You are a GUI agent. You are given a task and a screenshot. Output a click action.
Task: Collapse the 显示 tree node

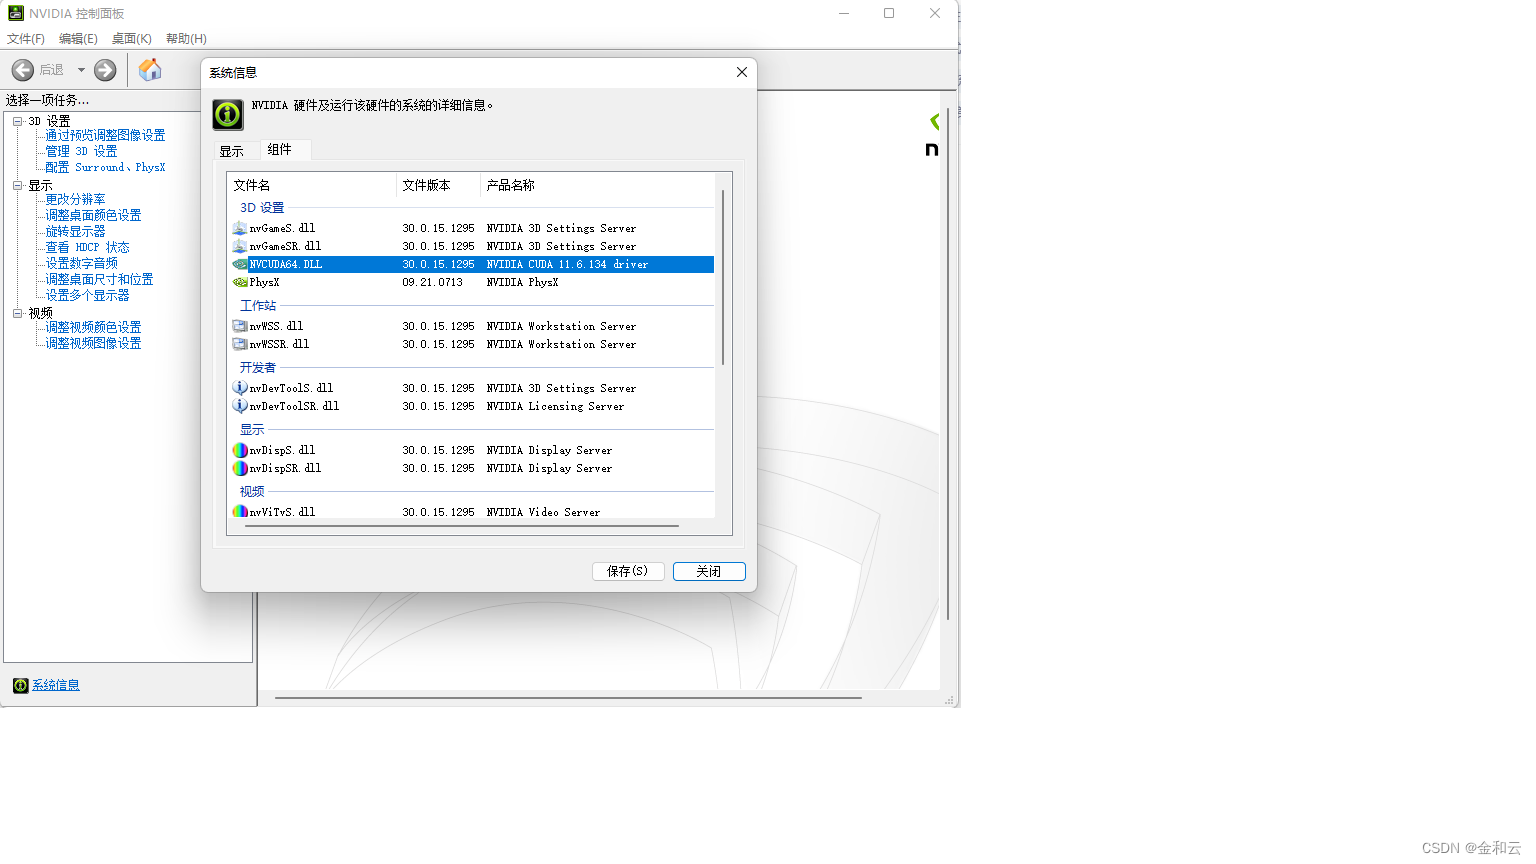[17, 185]
